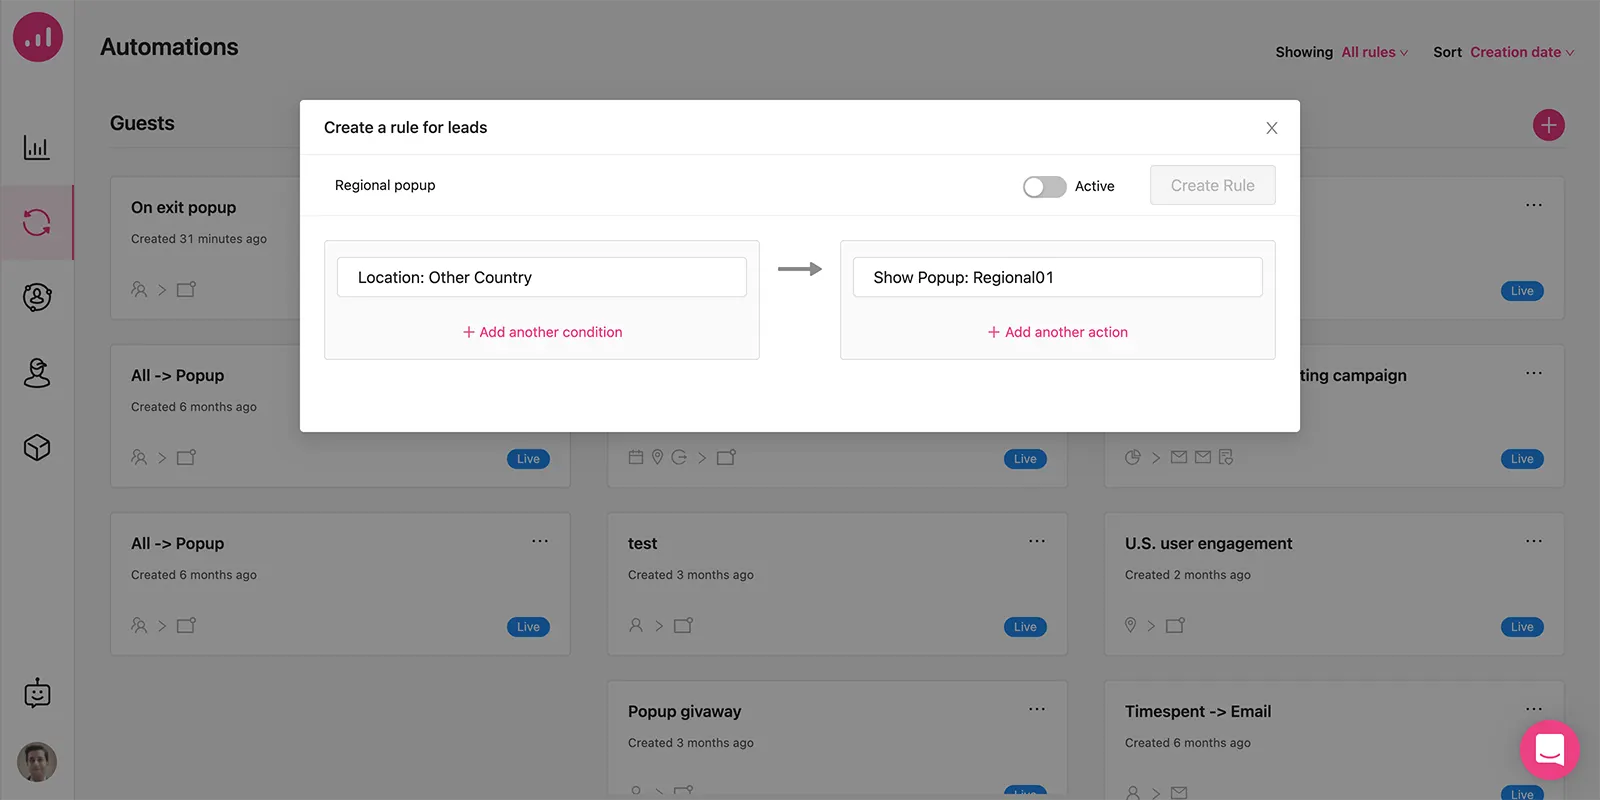Open the three-dot menu on test card
The width and height of the screenshot is (1600, 800).
pos(1037,541)
